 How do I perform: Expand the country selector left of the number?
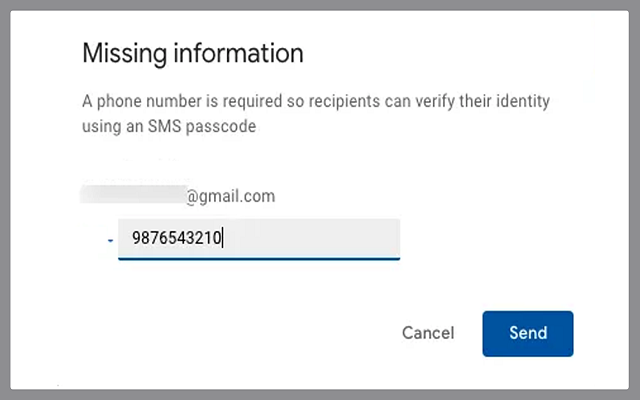pos(109,240)
